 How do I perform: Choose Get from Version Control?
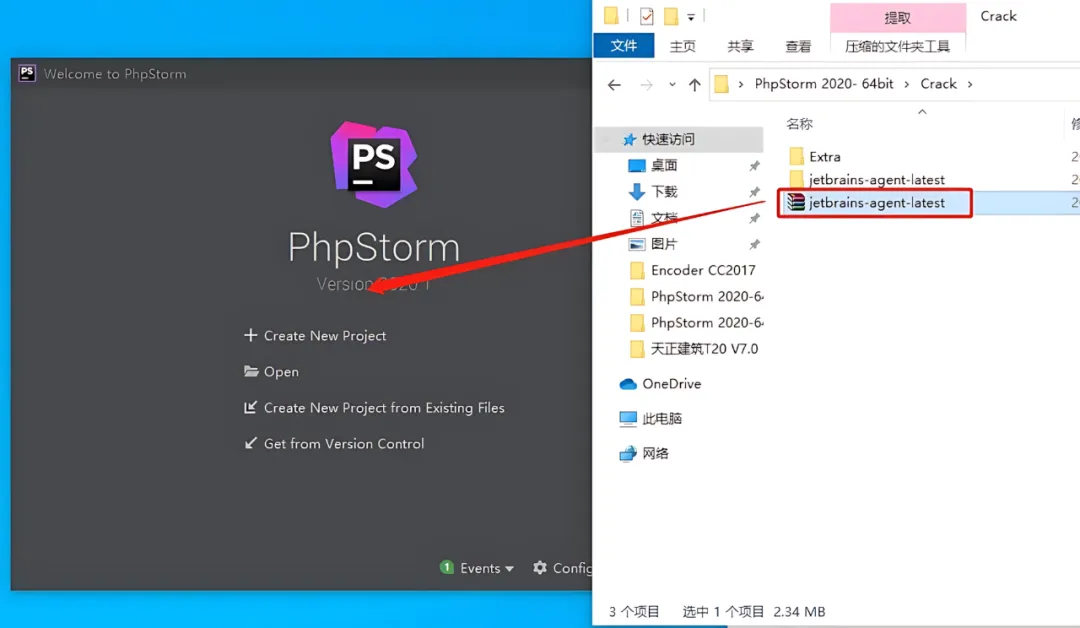[x=344, y=443]
